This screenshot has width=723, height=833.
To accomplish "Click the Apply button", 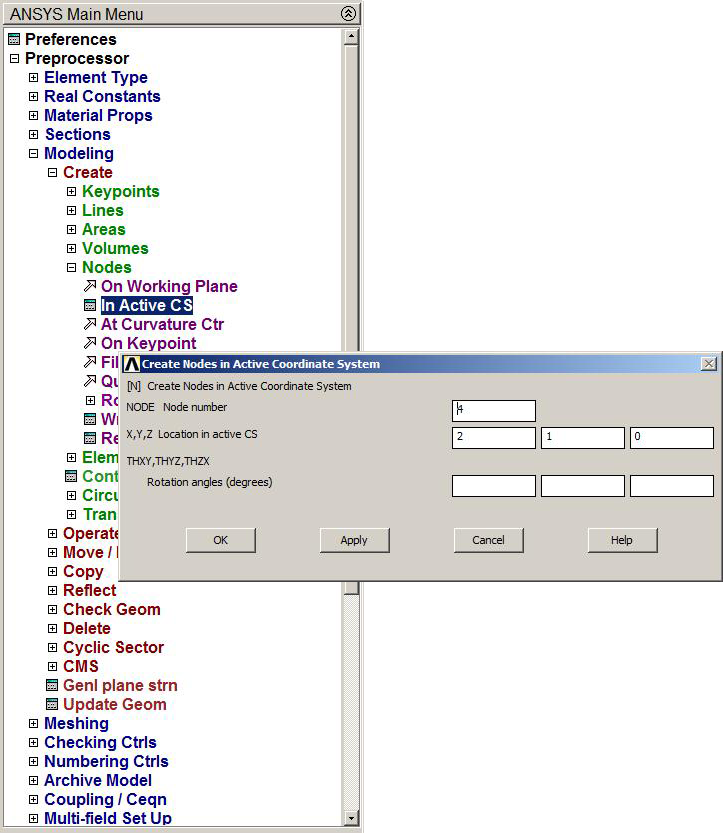I will click(354, 540).
